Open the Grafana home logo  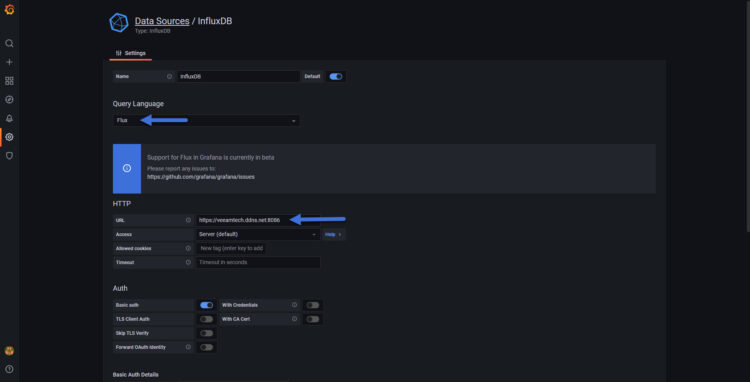[9, 10]
